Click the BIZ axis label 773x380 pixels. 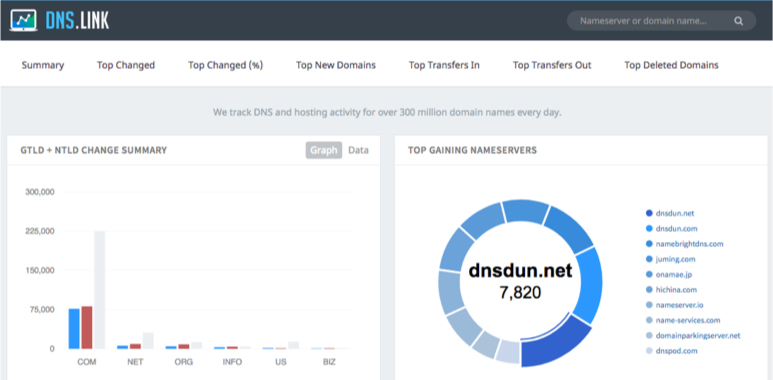pos(329,362)
